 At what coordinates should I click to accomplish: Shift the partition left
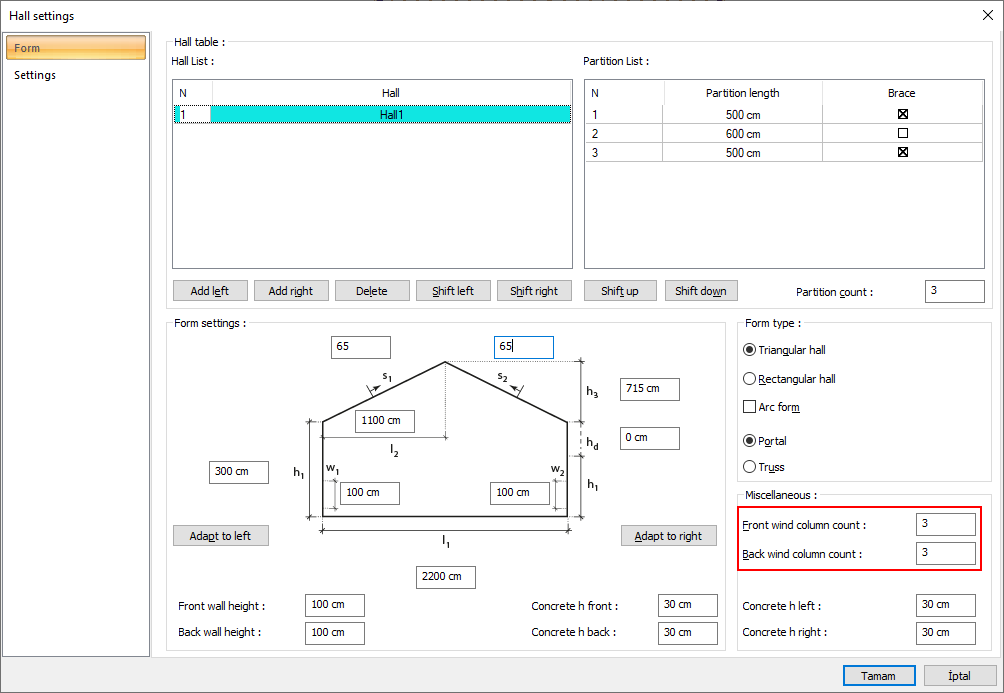pyautogui.click(x=453, y=290)
